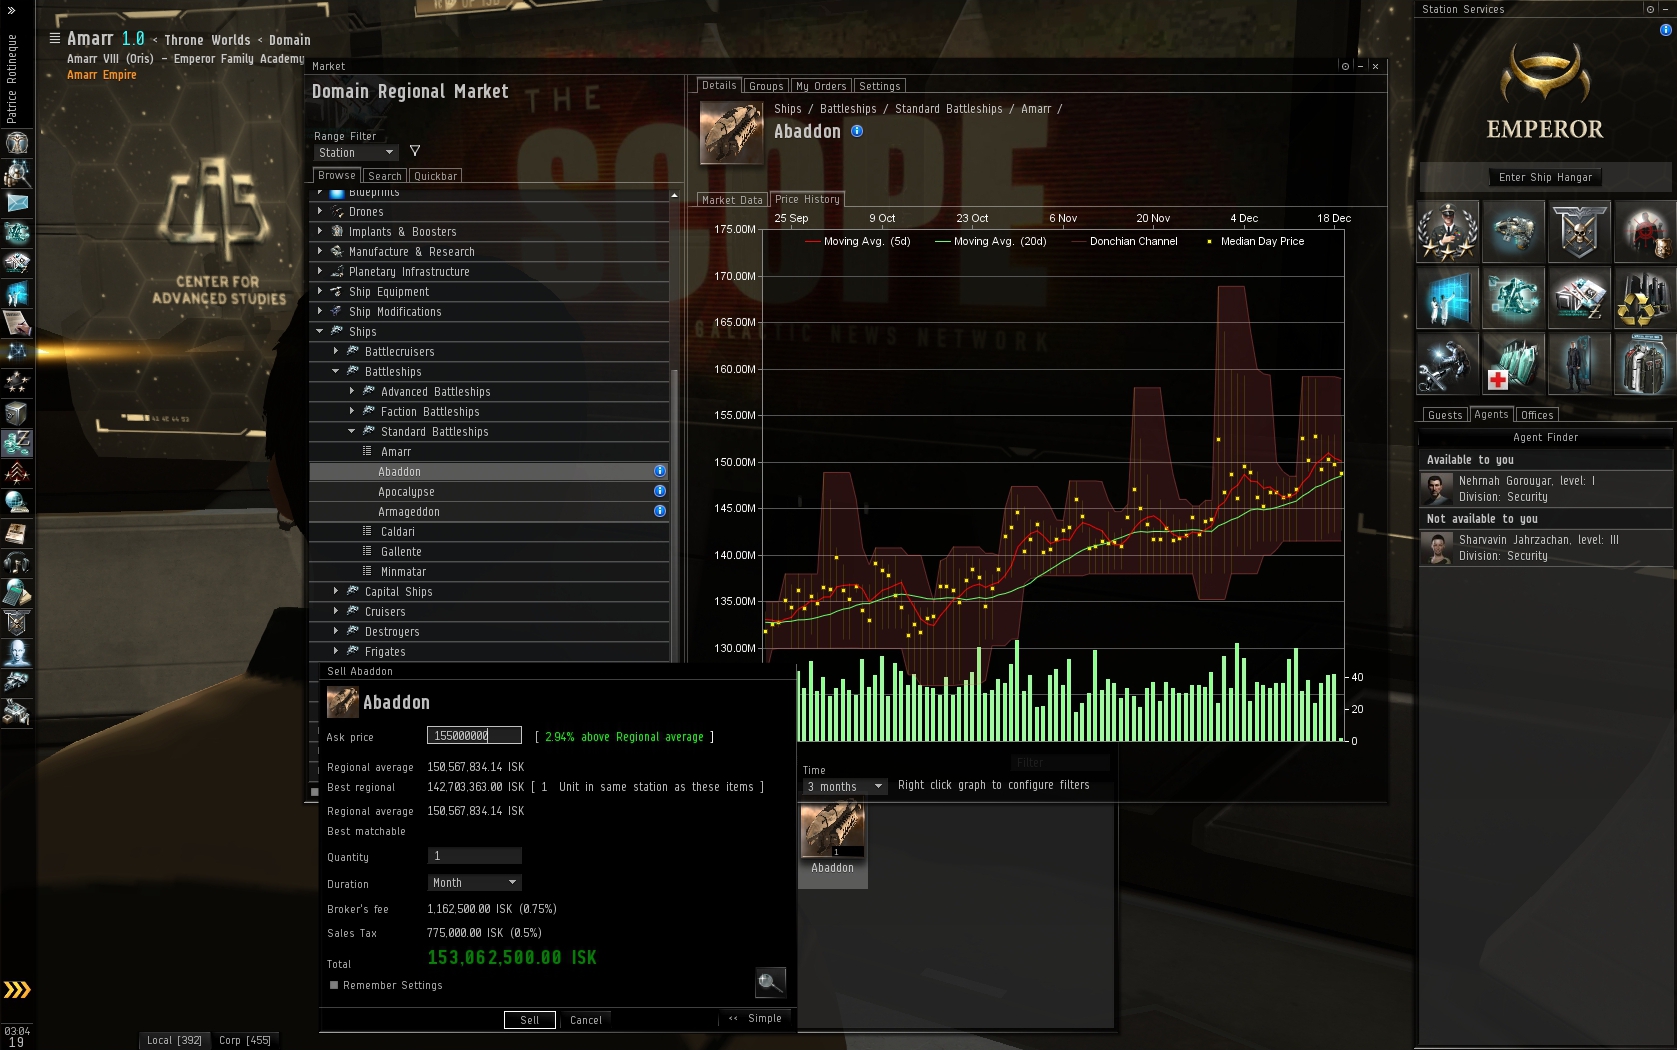The image size is (1677, 1050).
Task: Expand the Frigates group
Action: tap(336, 651)
